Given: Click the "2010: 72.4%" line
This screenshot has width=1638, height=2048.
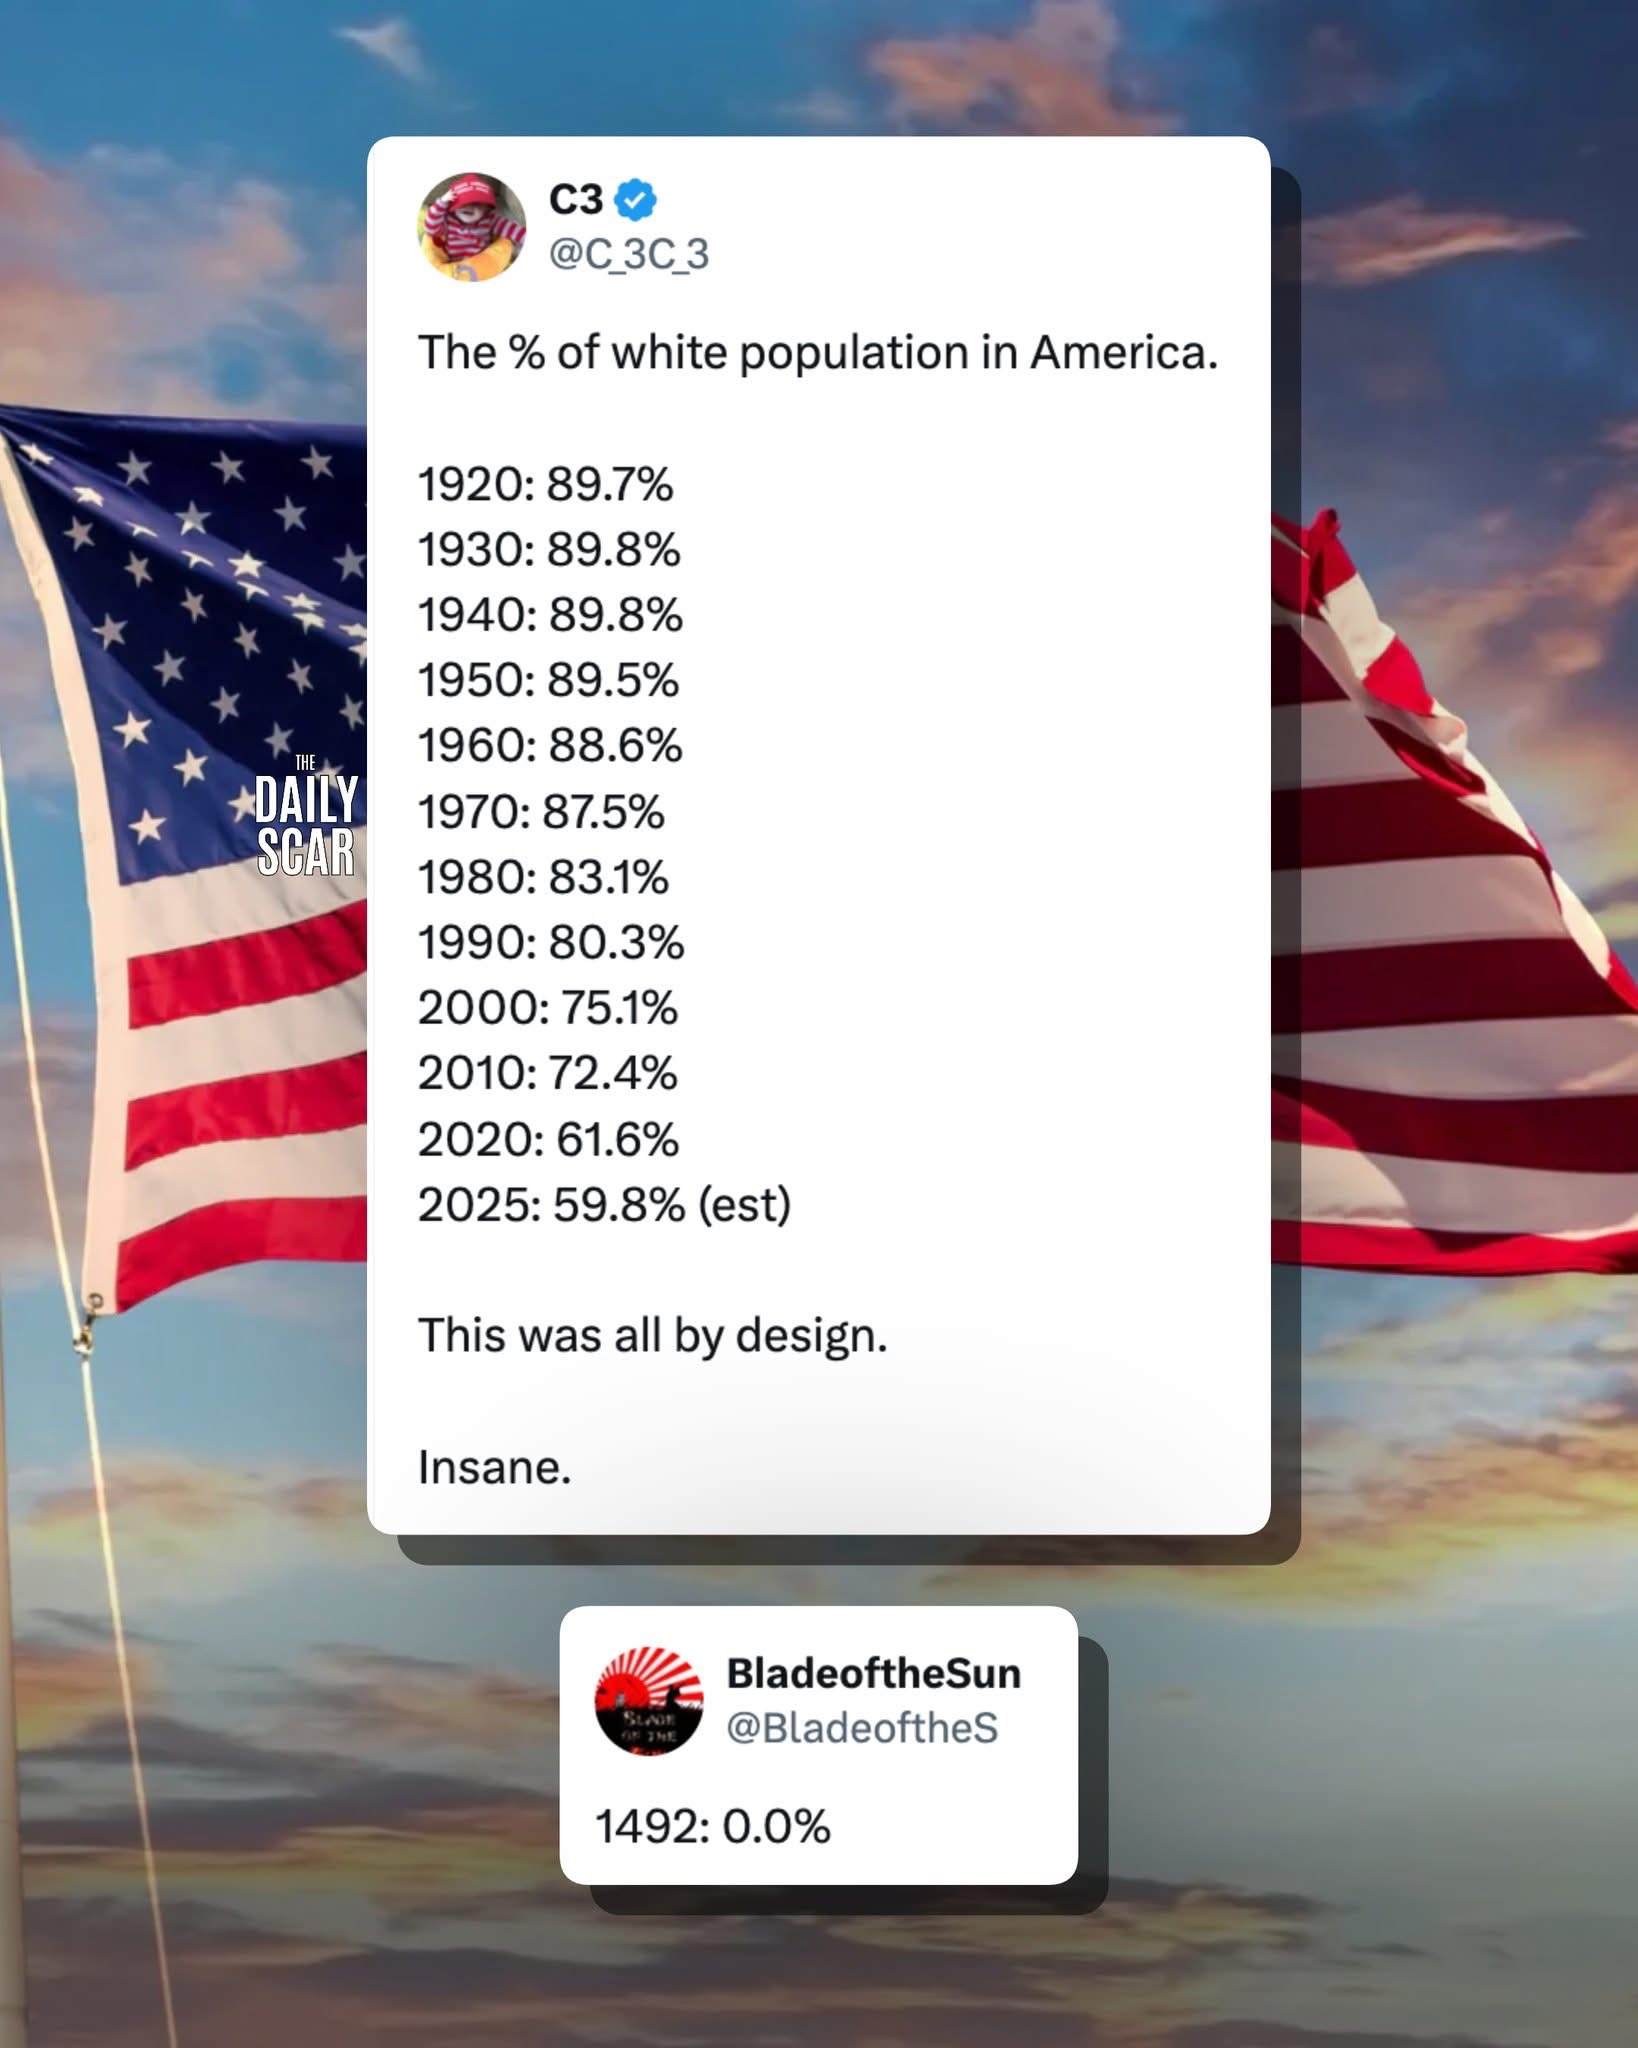Looking at the screenshot, I should (x=548, y=1074).
